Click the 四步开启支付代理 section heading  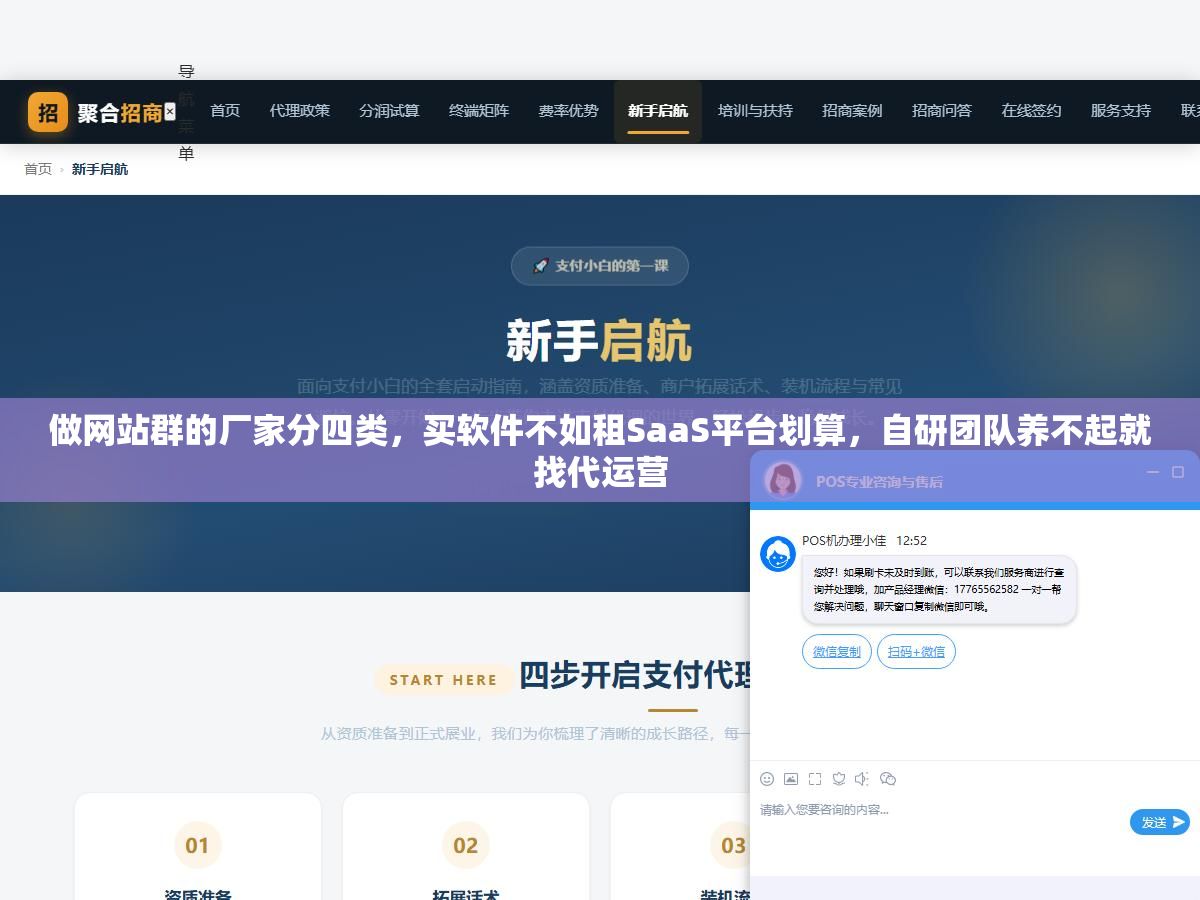[x=635, y=676]
